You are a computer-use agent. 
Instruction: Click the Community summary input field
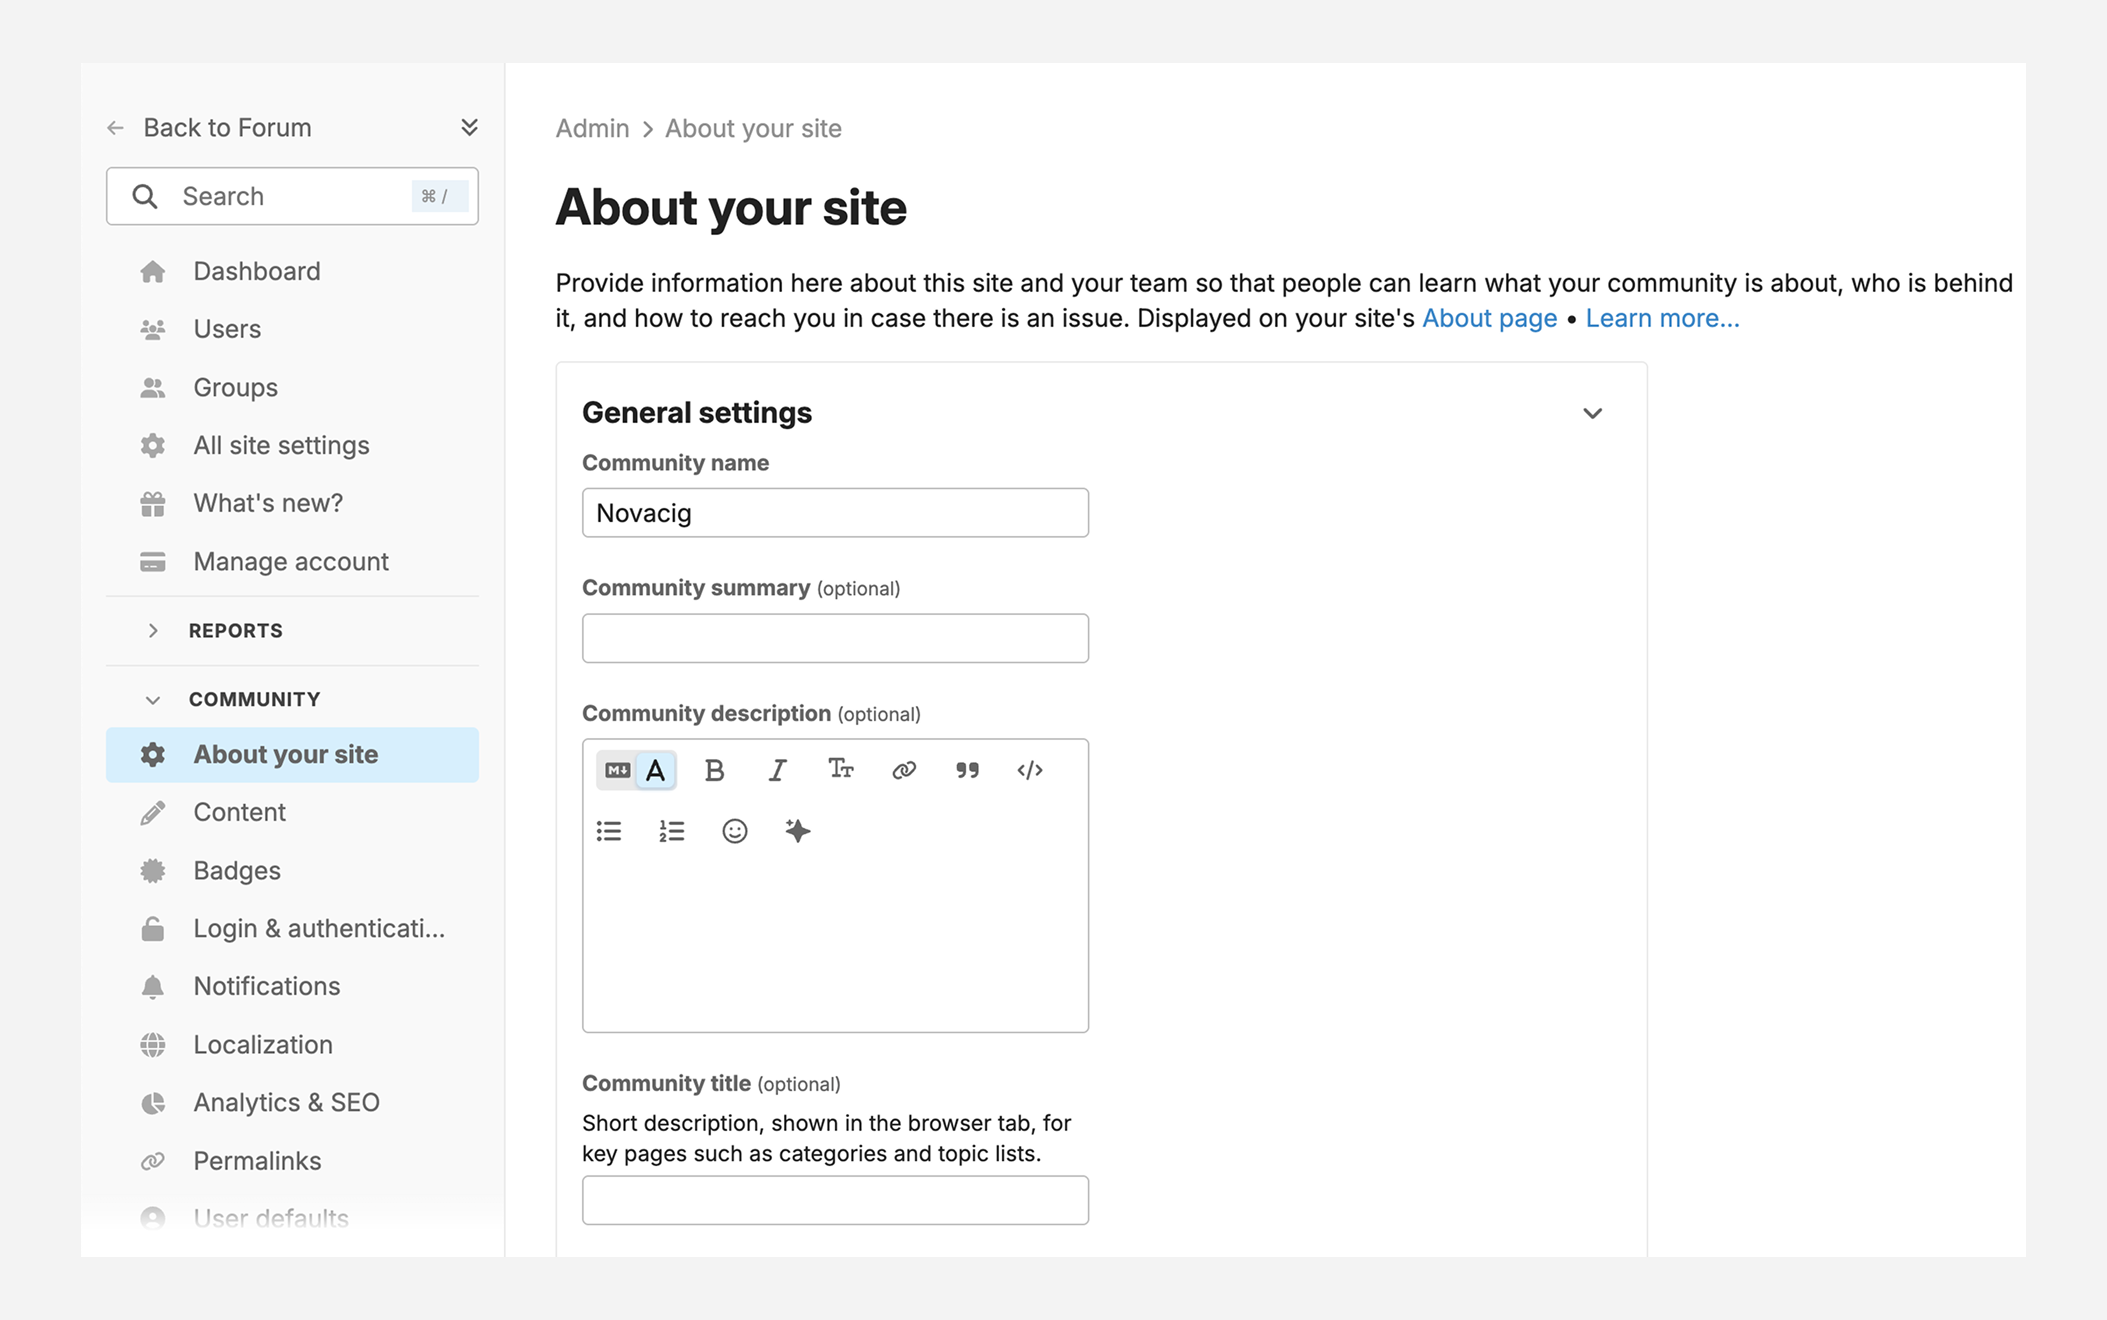(835, 638)
